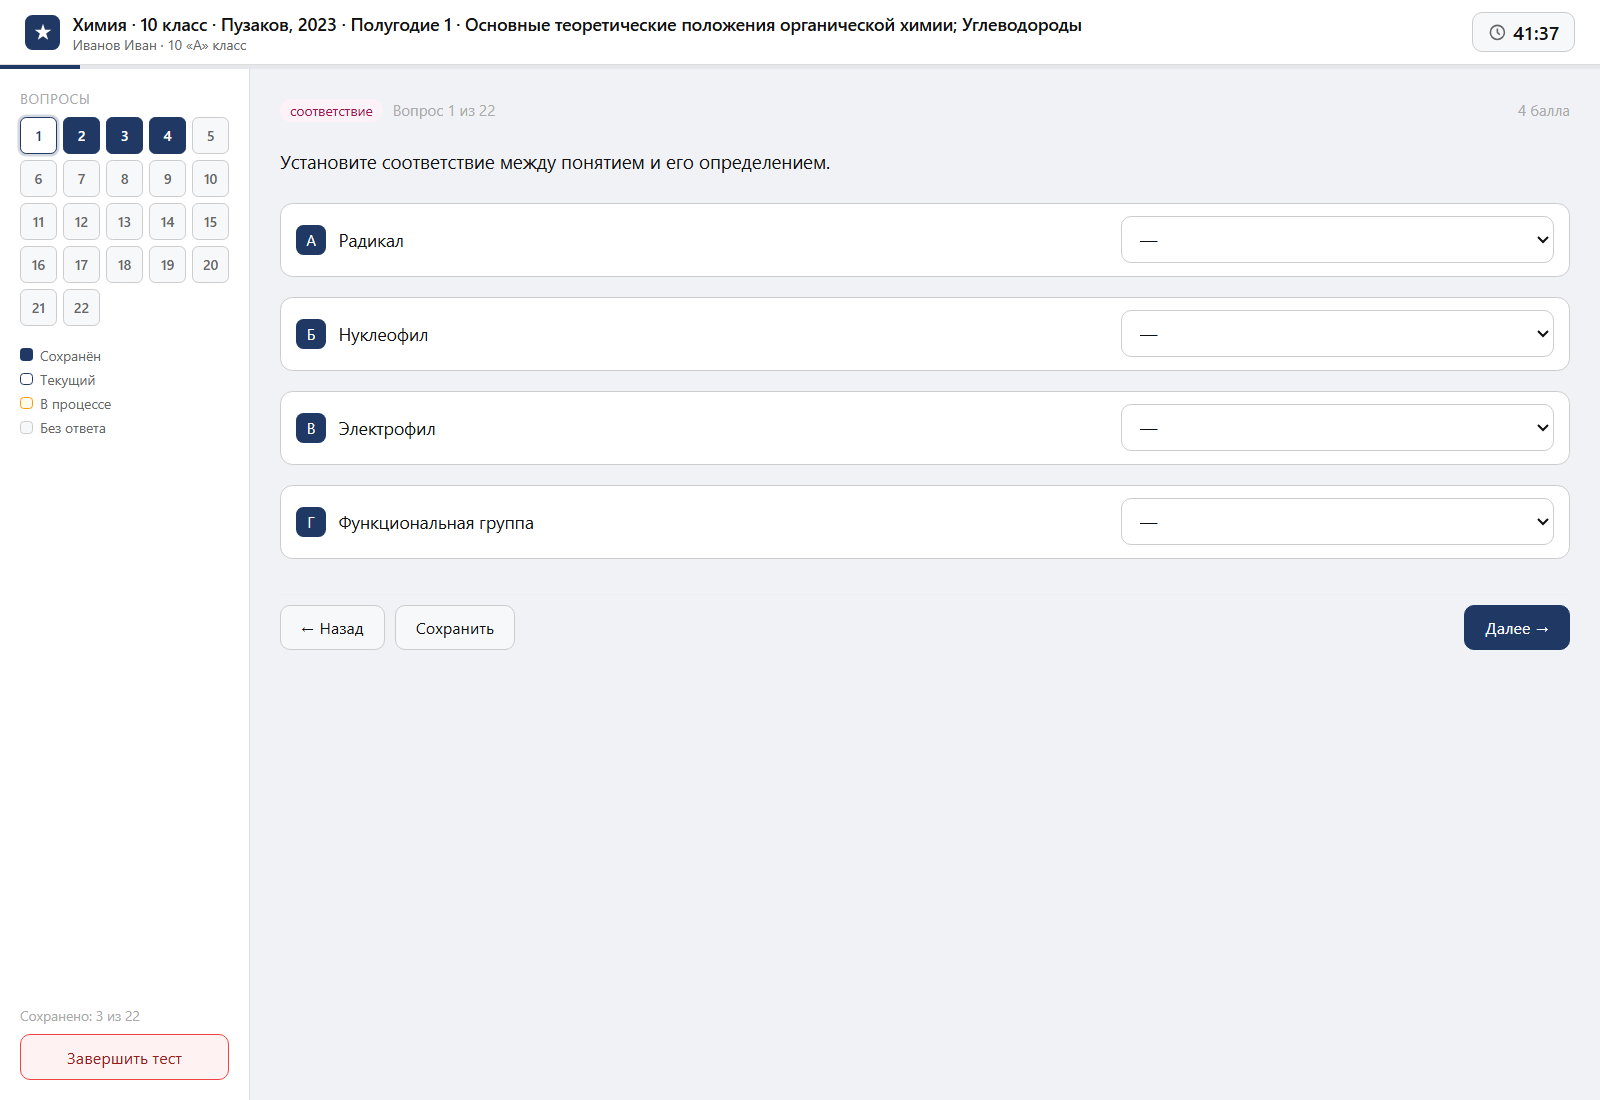This screenshot has width=1600, height=1100.
Task: Click the 4 балла score label
Action: [1543, 111]
